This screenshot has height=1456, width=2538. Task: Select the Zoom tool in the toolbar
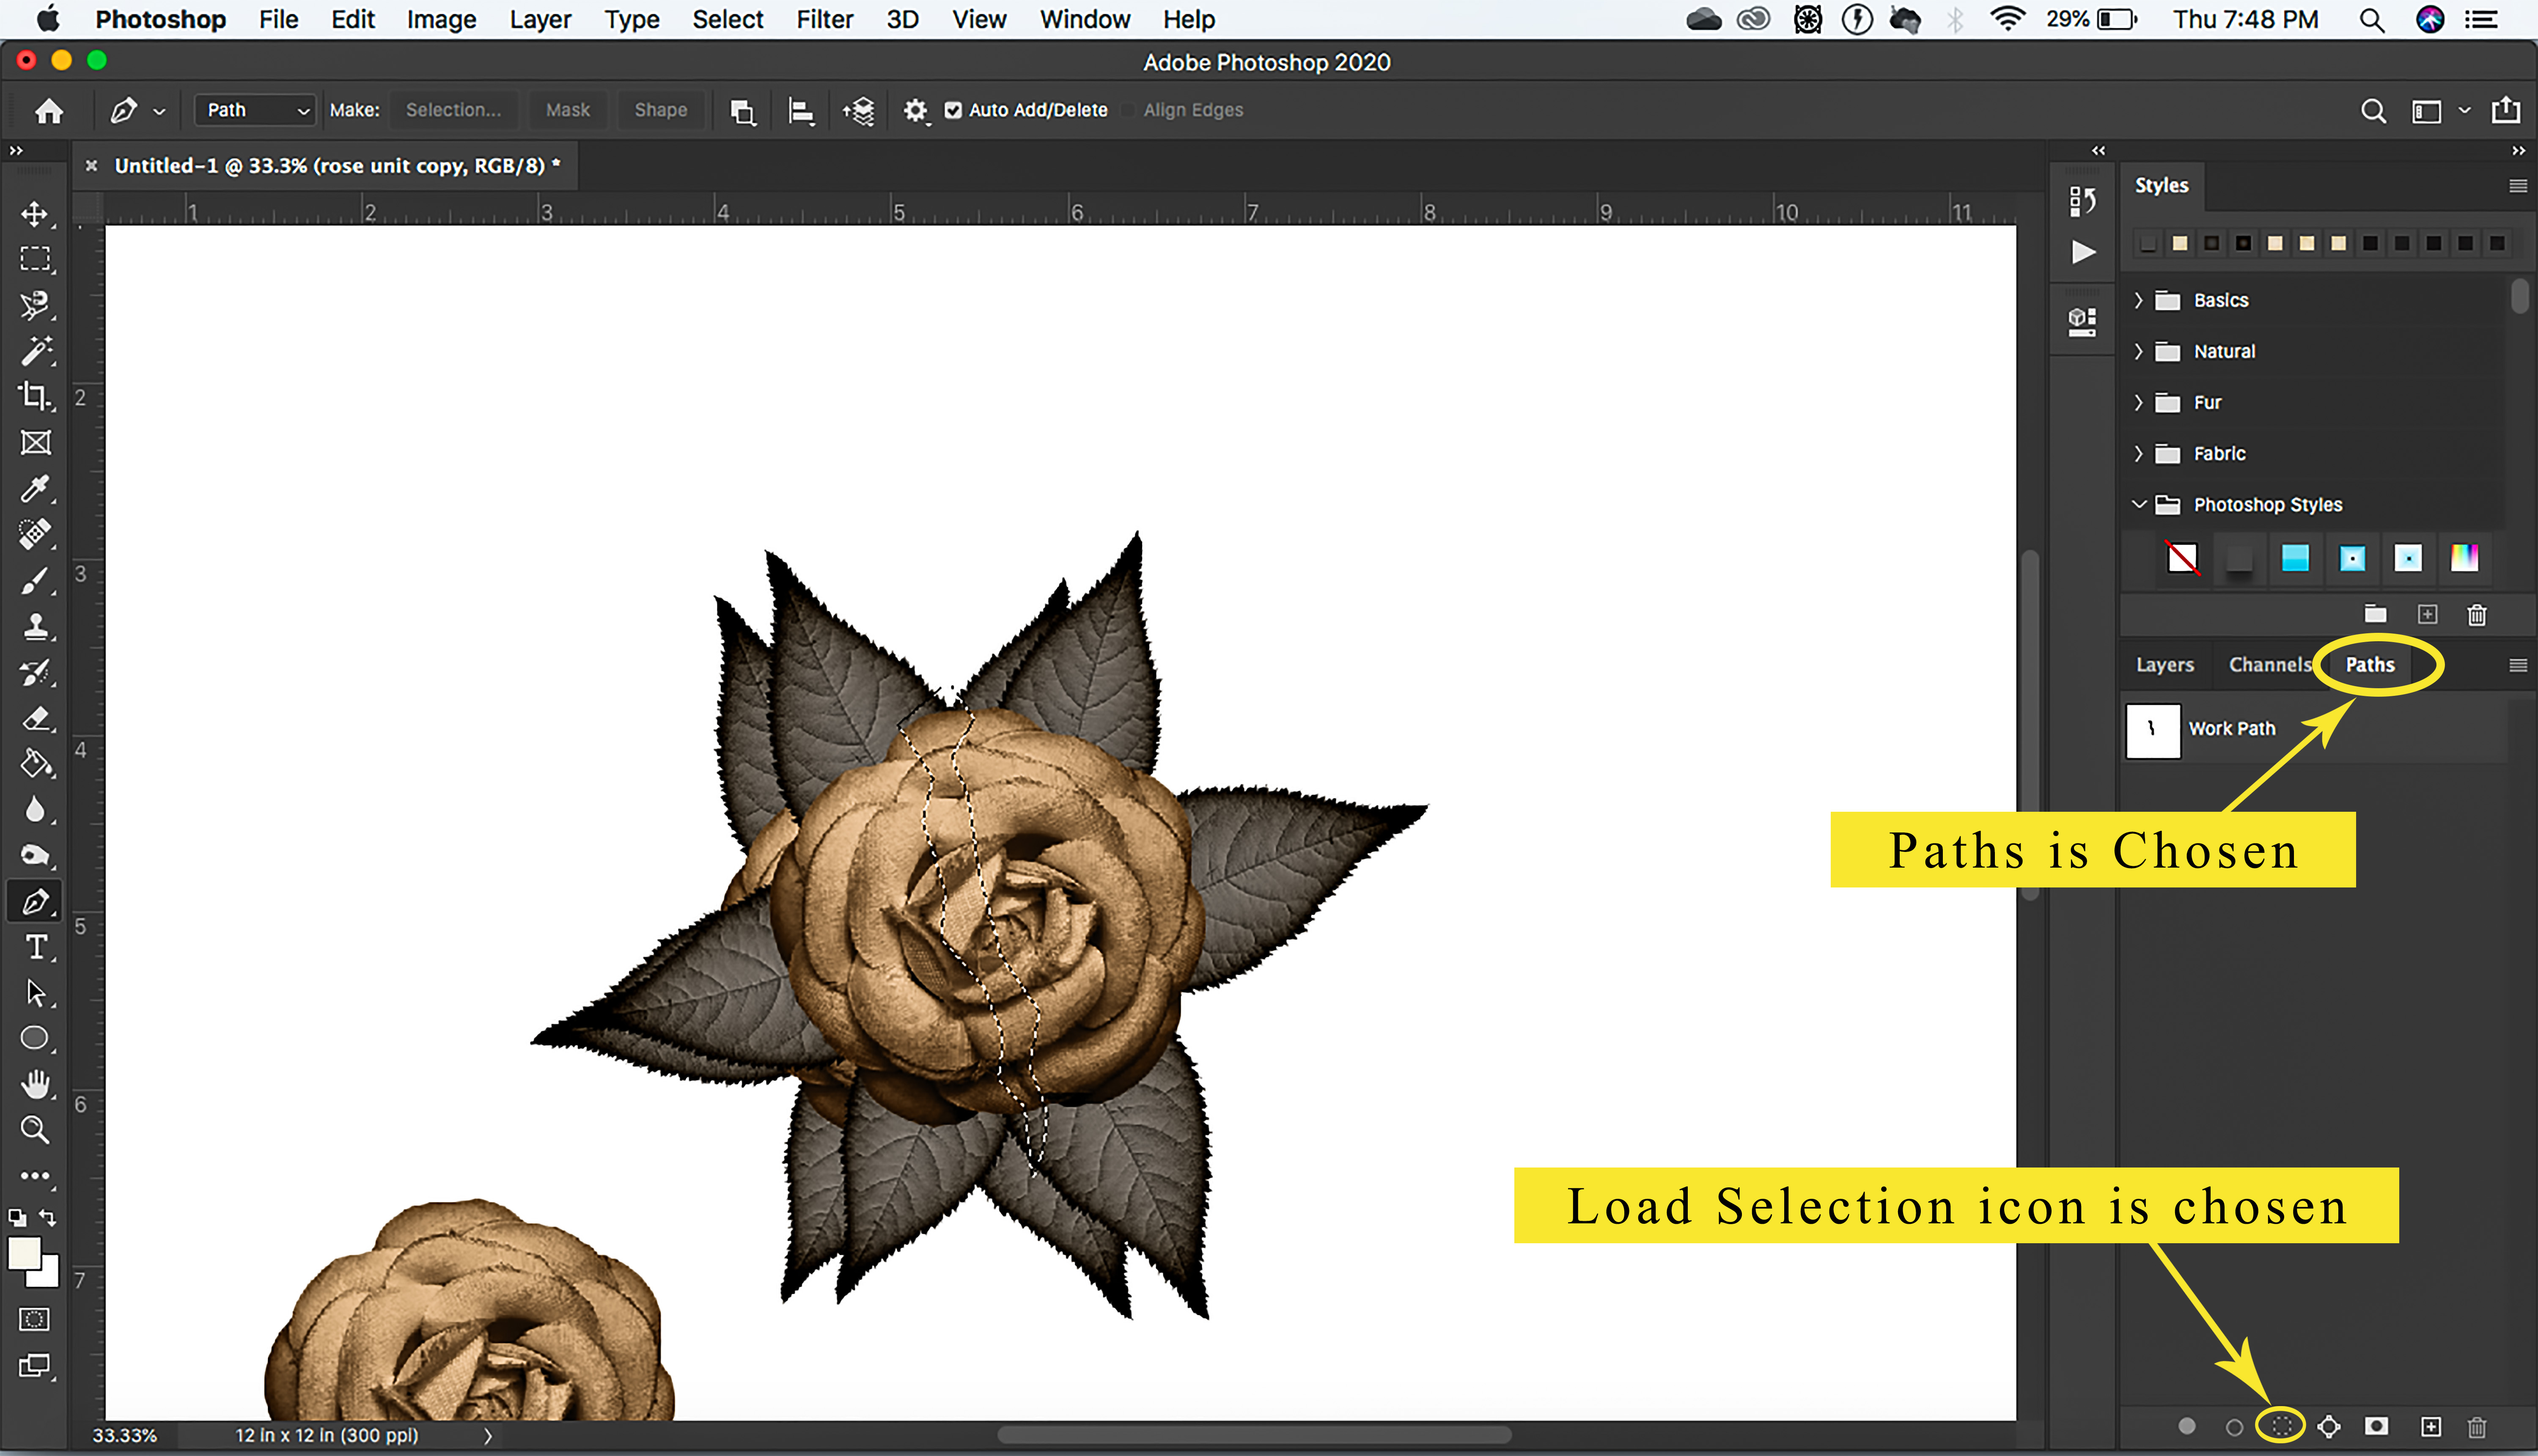coord(35,1130)
